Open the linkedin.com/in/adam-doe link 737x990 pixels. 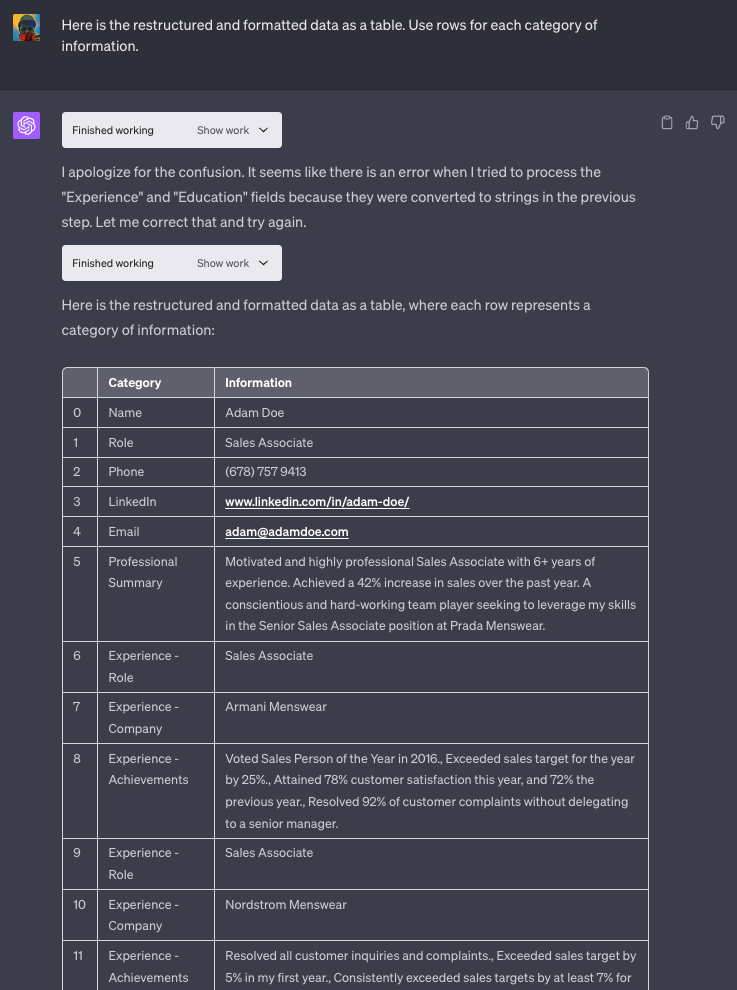tap(317, 502)
